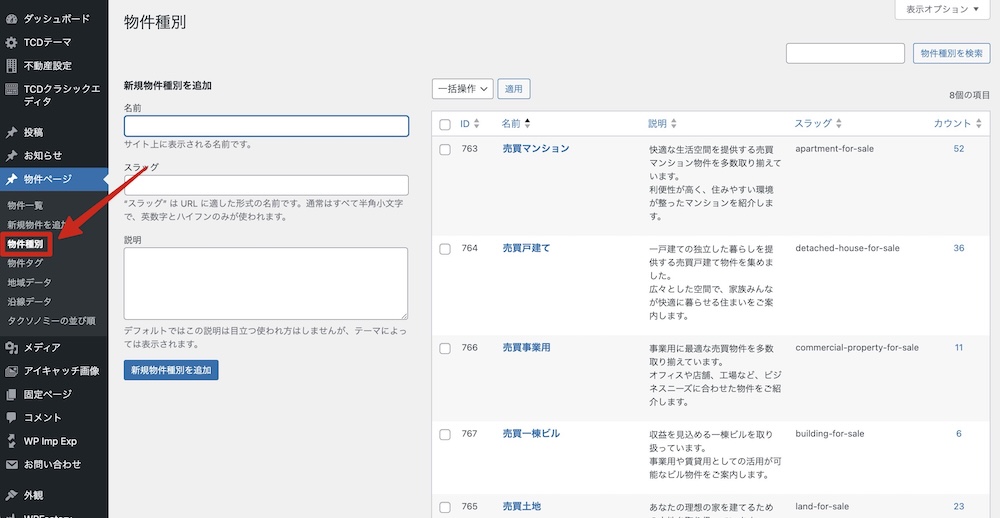Image resolution: width=1000 pixels, height=518 pixels.
Task: Sort by ID column arrows
Action: click(476, 124)
